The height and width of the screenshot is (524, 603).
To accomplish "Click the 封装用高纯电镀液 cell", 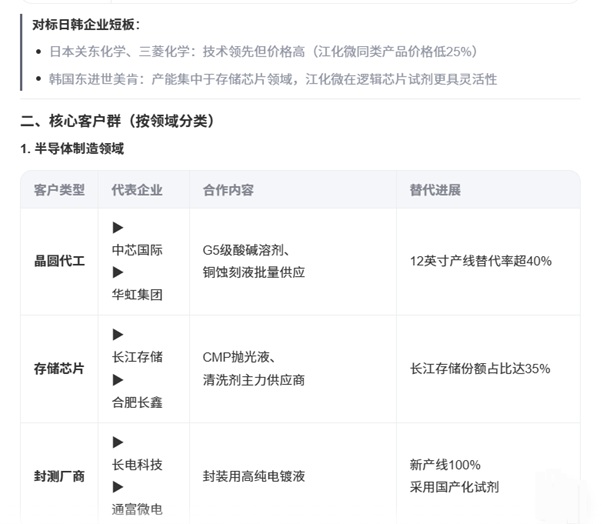I will coord(254,476).
